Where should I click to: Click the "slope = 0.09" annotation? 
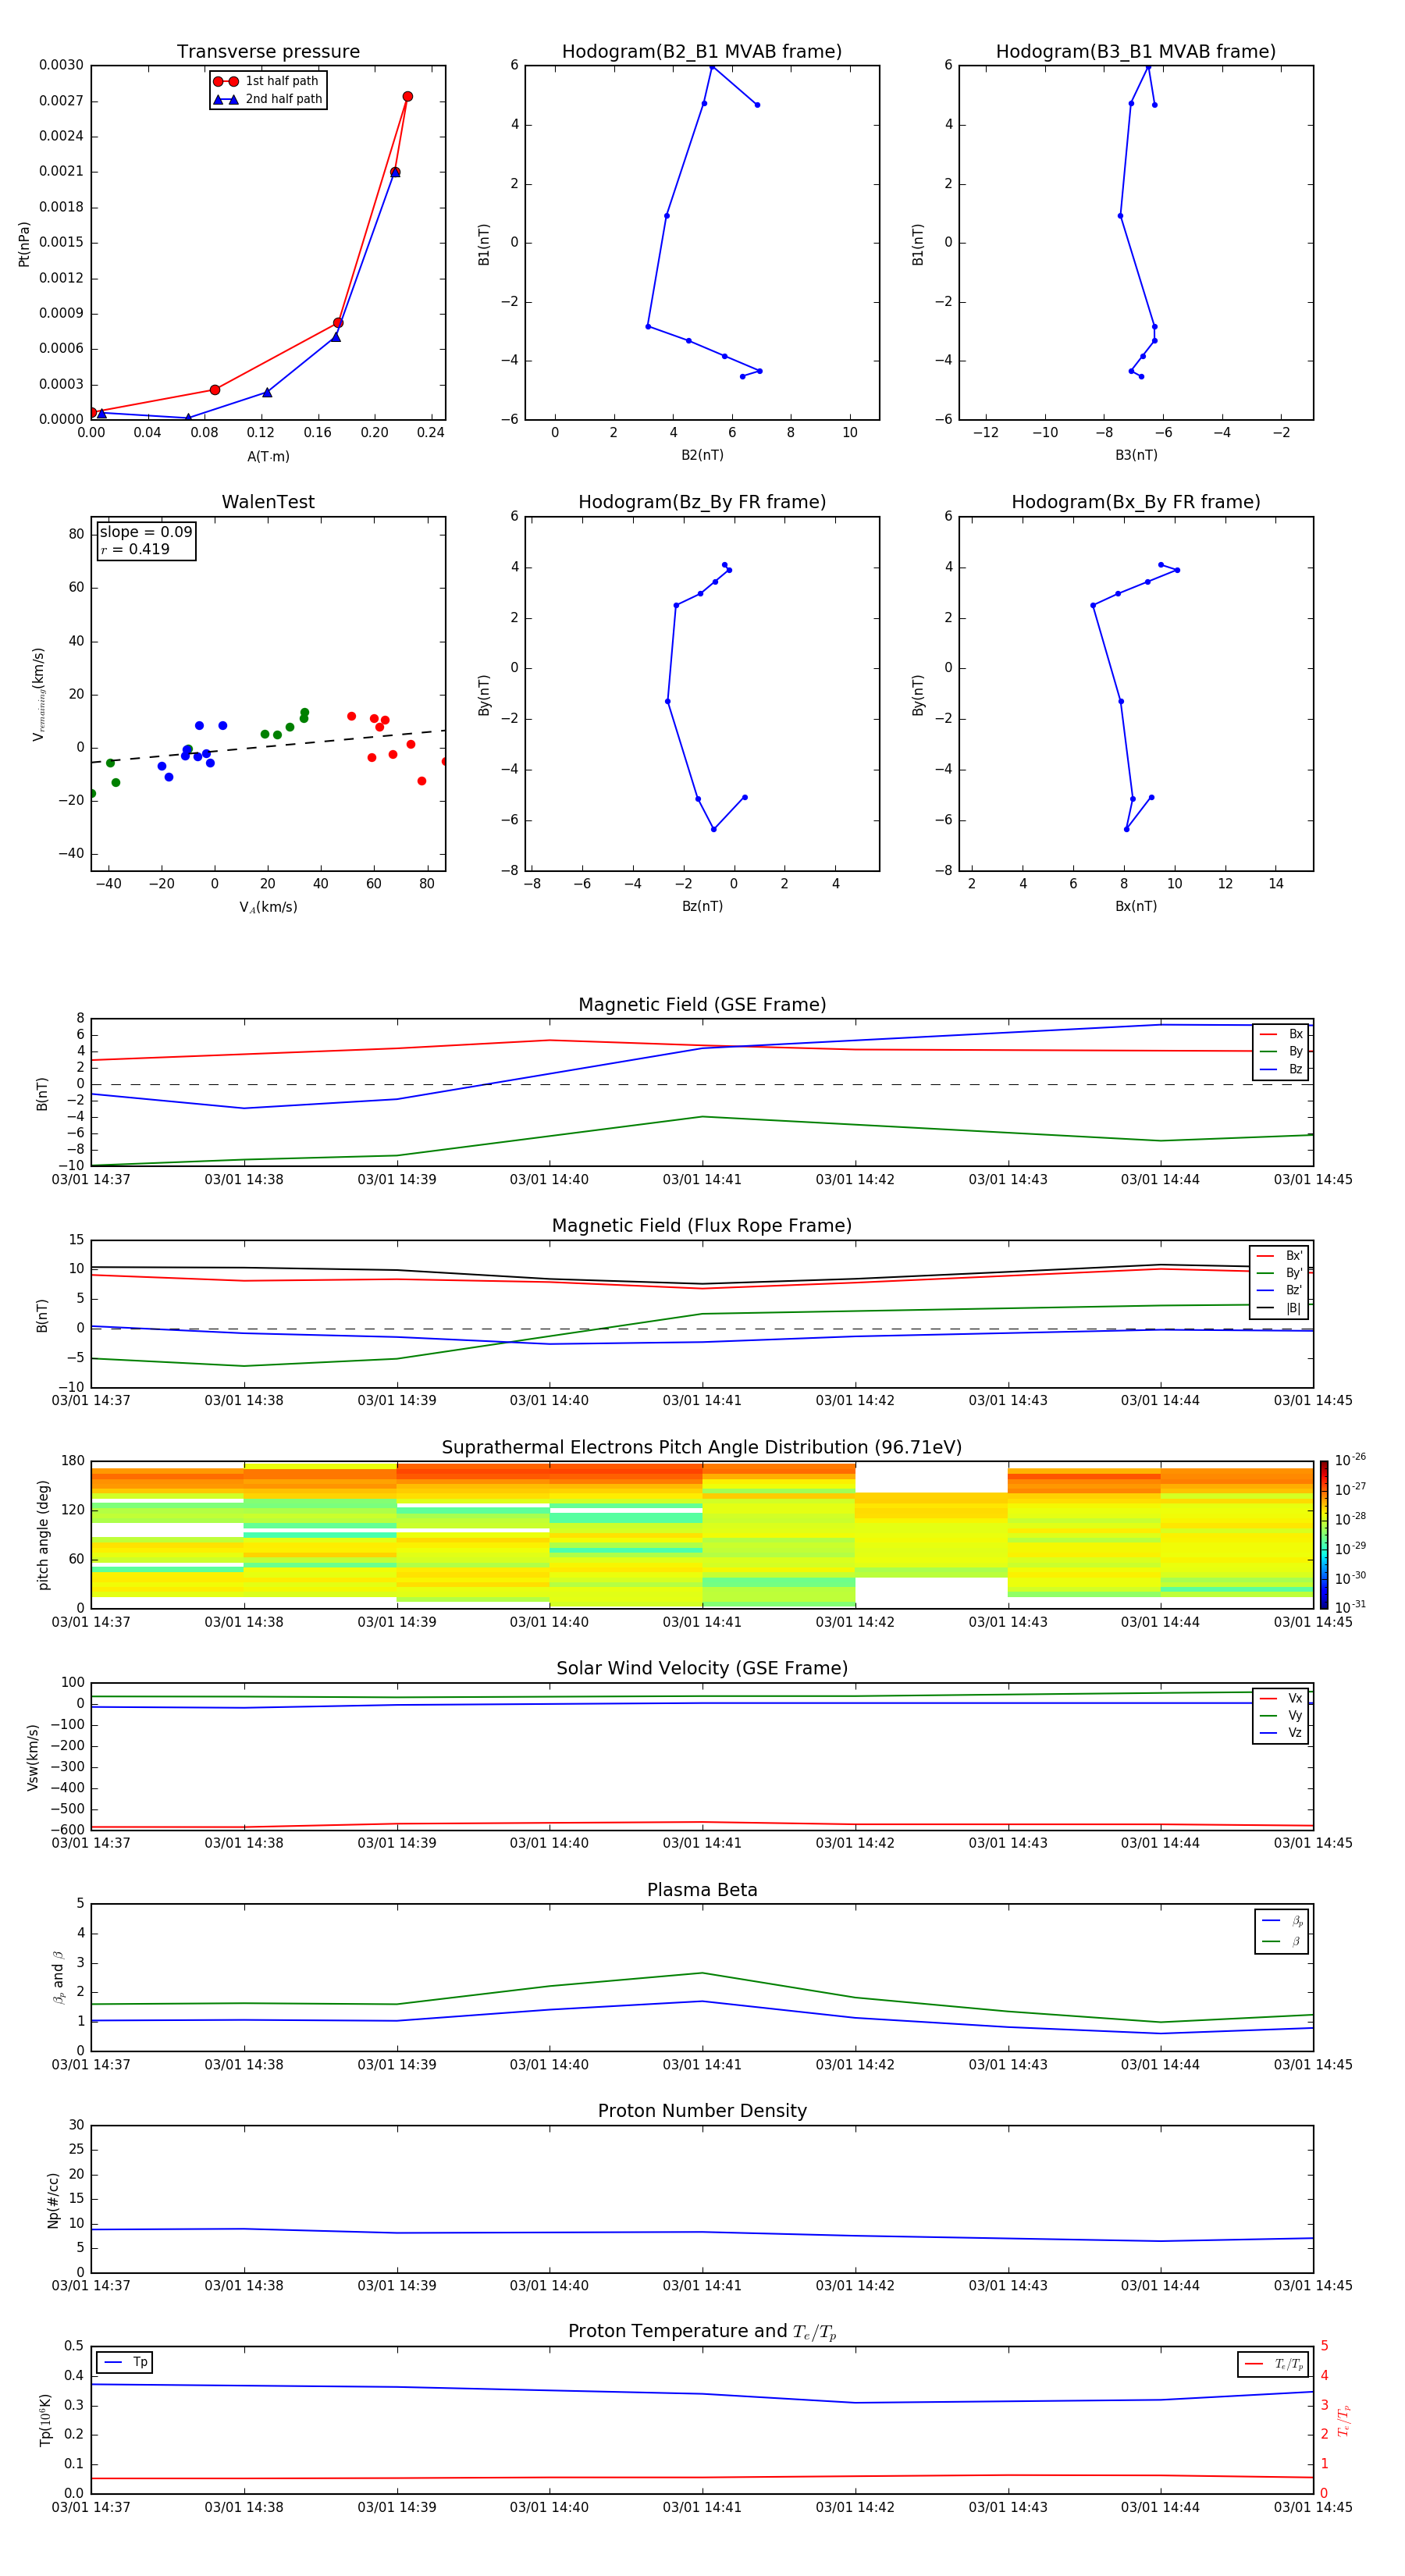(x=146, y=532)
